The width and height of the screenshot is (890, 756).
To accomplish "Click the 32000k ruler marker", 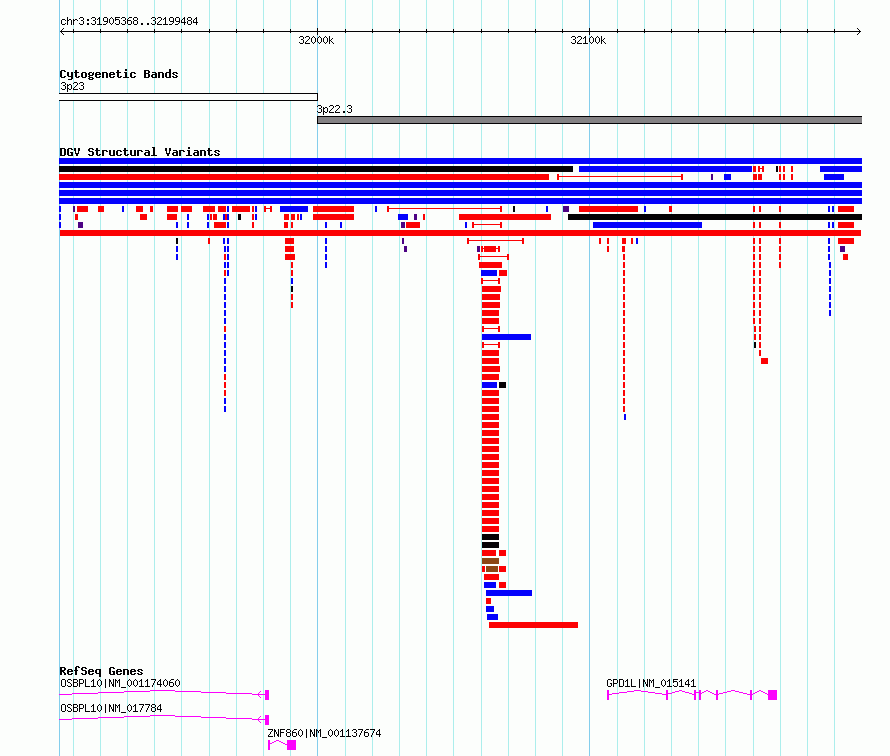I will 316,40.
